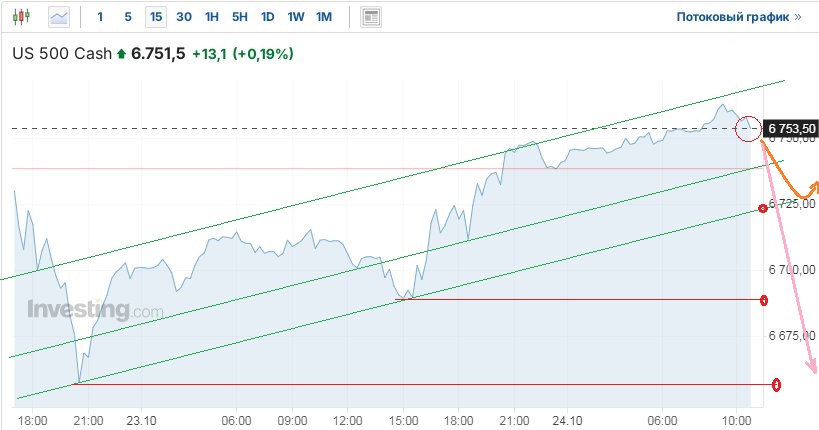The image size is (819, 430).
Task: Switch to the 30 minute interval
Action: 184,17
